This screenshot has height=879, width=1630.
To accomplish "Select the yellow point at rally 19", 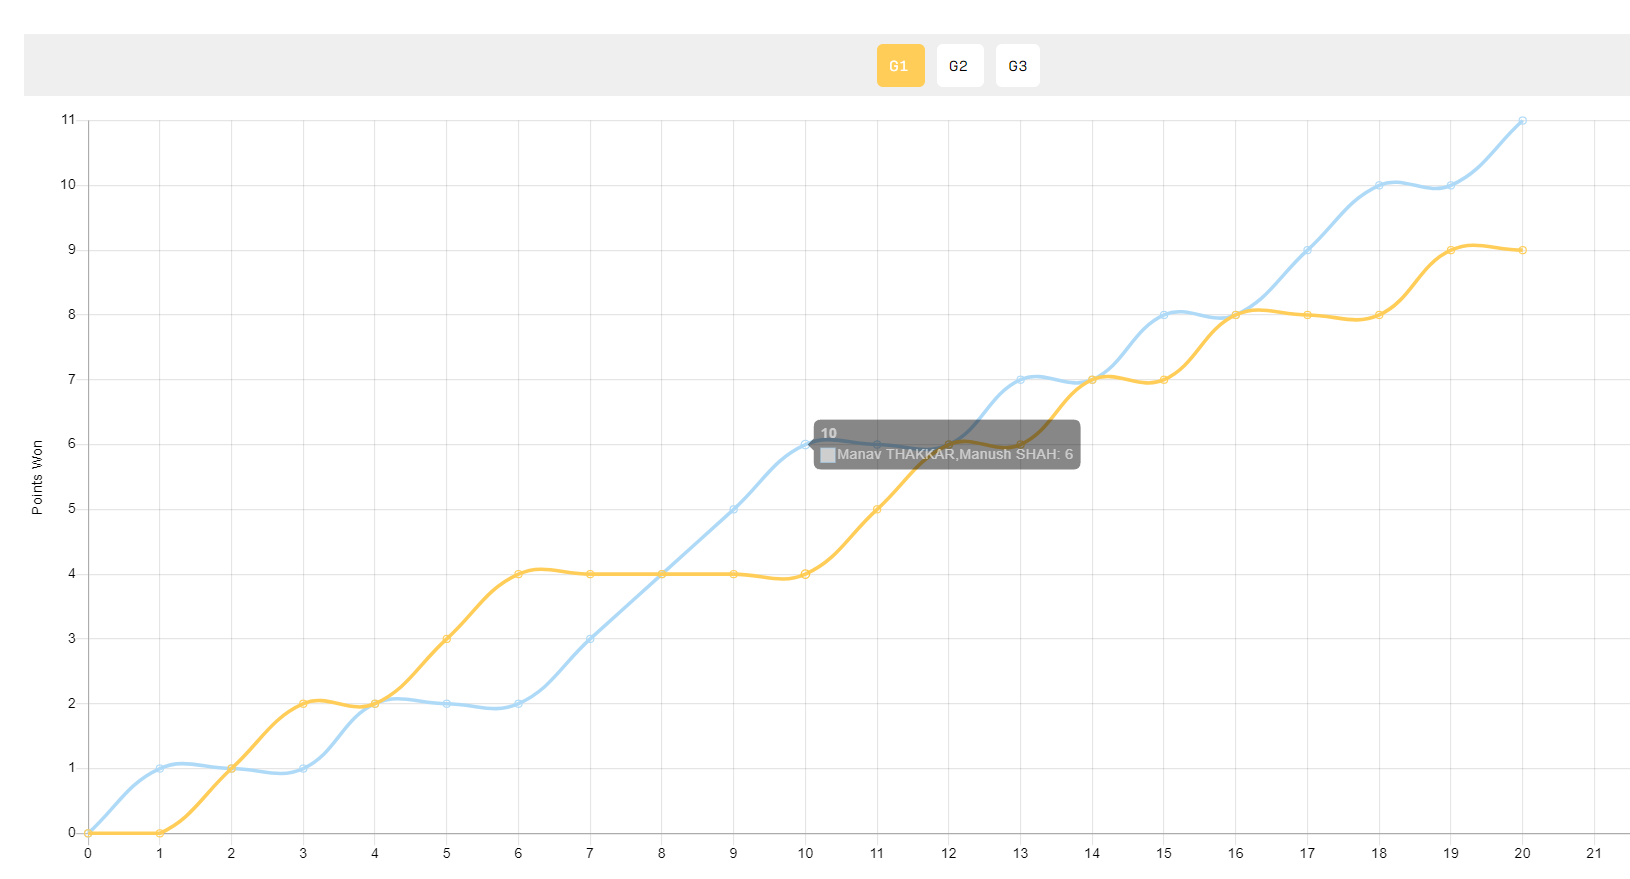I will (x=1451, y=250).
